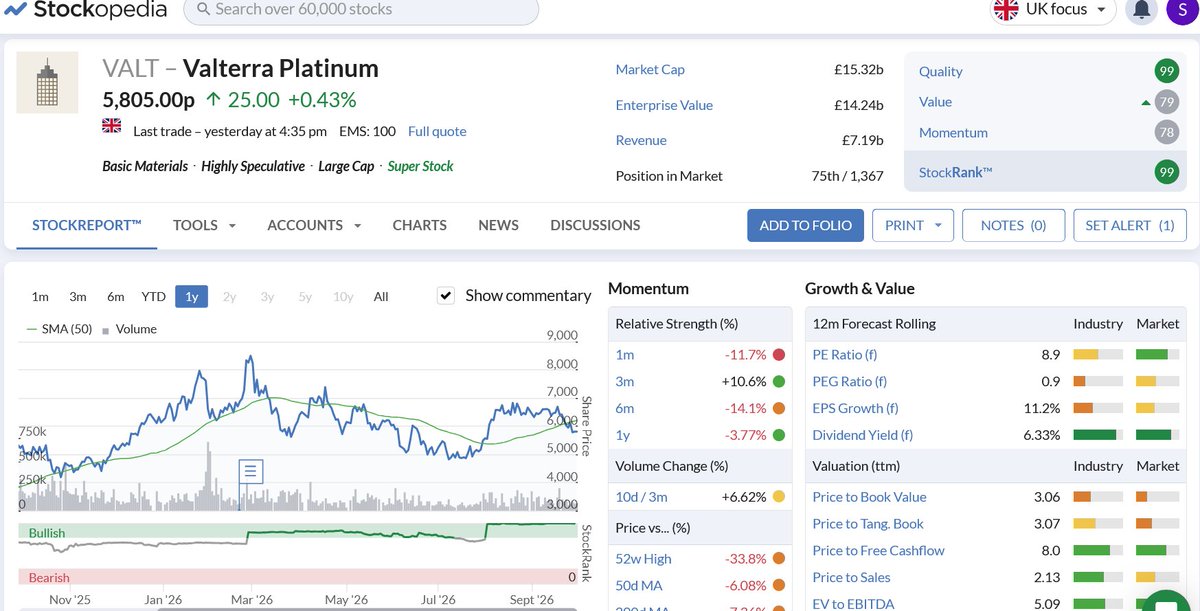Click the Price to Free Cashflow link
This screenshot has height=611, width=1200.
[878, 550]
